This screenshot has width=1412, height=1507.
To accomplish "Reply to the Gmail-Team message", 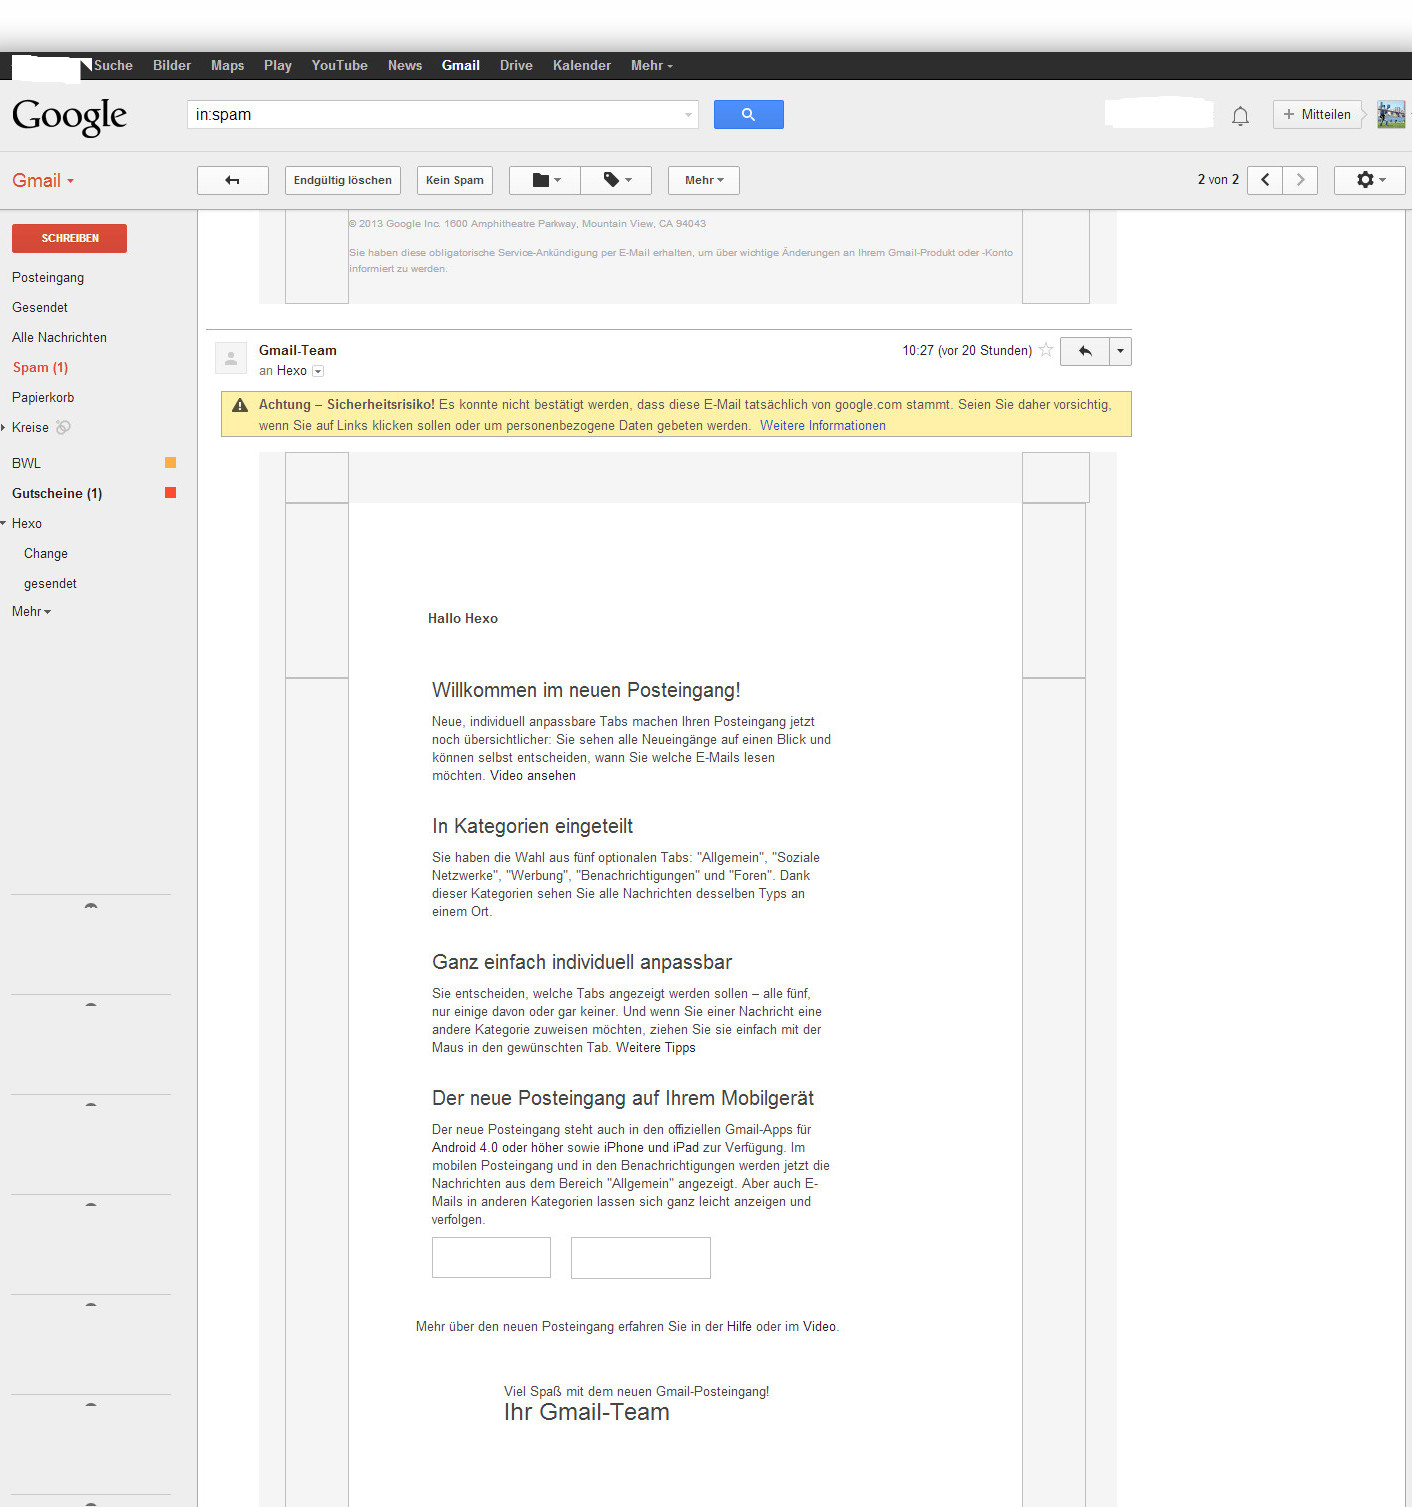I will pyautogui.click(x=1085, y=351).
